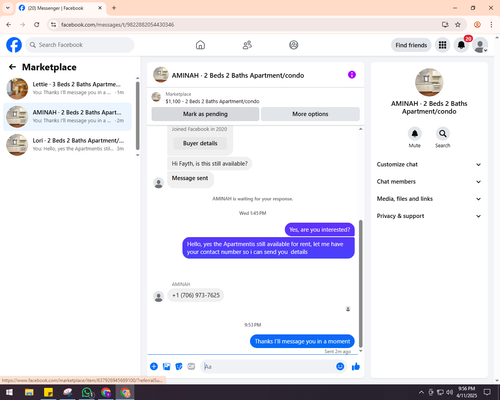The width and height of the screenshot is (500, 400).
Task: Click the 'Thanks I'll message you in a moment' bubble
Action: [302, 341]
